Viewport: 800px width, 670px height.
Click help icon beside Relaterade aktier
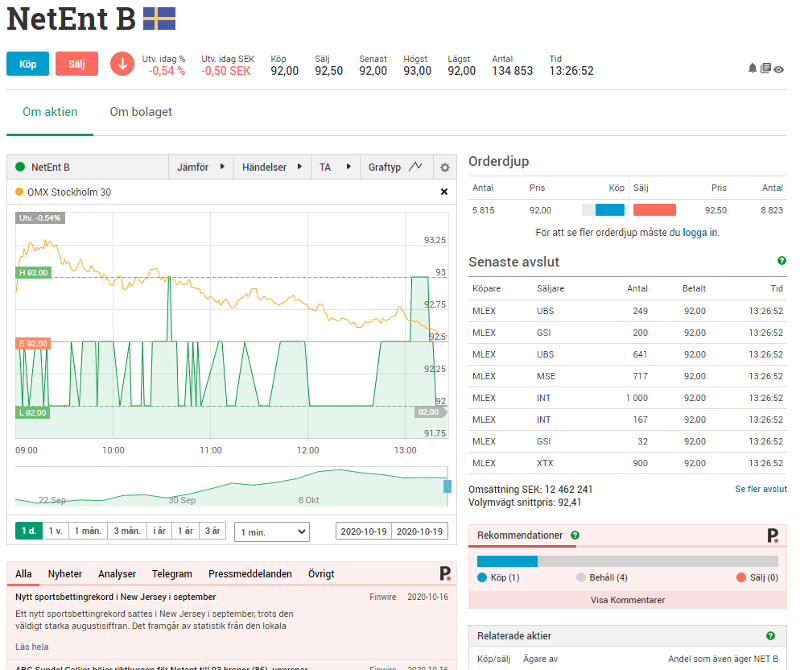770,636
